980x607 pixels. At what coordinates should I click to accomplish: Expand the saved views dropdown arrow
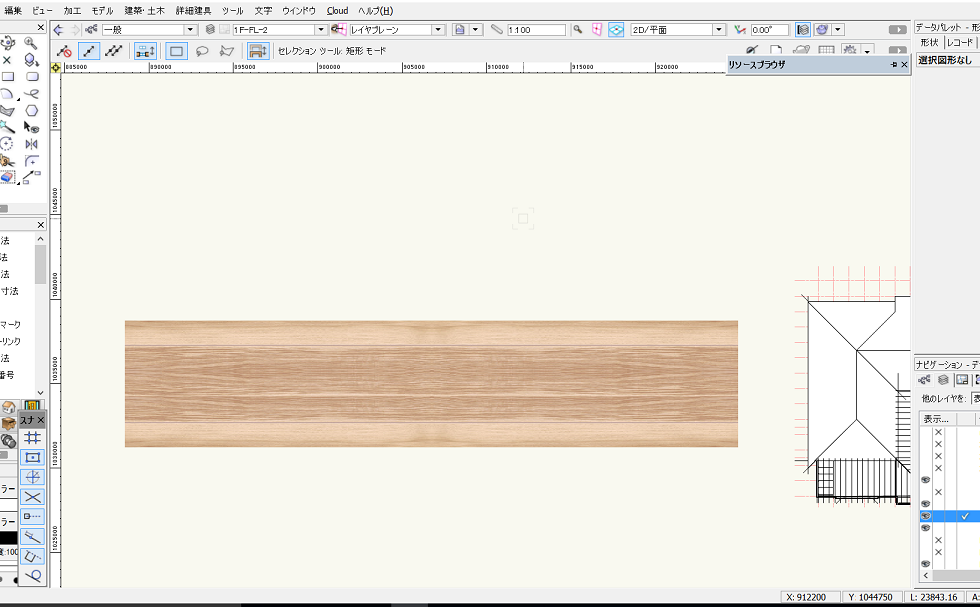(x=476, y=29)
